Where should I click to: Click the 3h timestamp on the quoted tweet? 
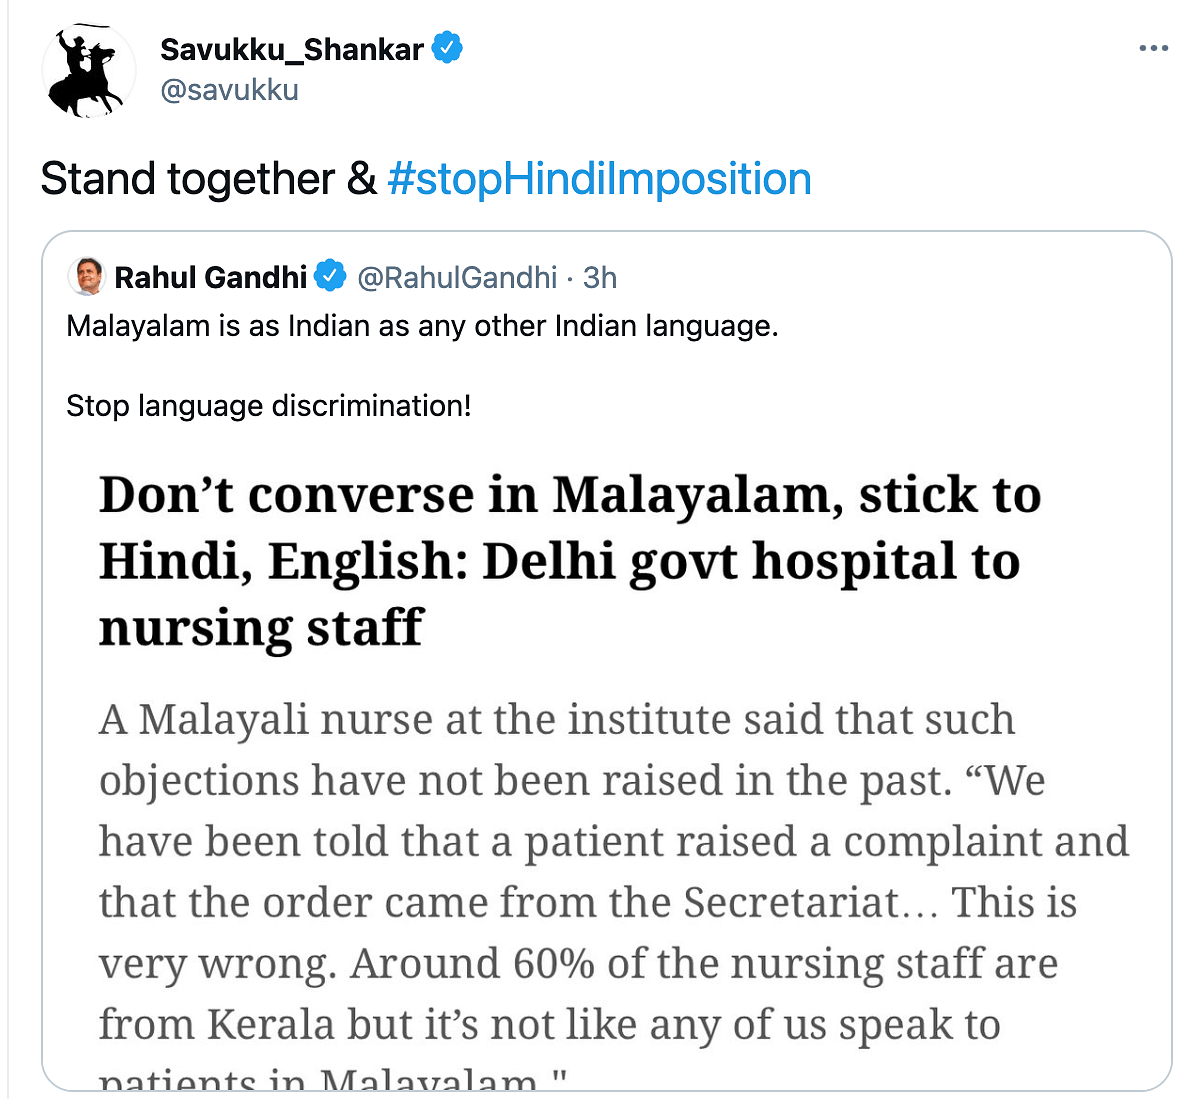pyautogui.click(x=600, y=277)
